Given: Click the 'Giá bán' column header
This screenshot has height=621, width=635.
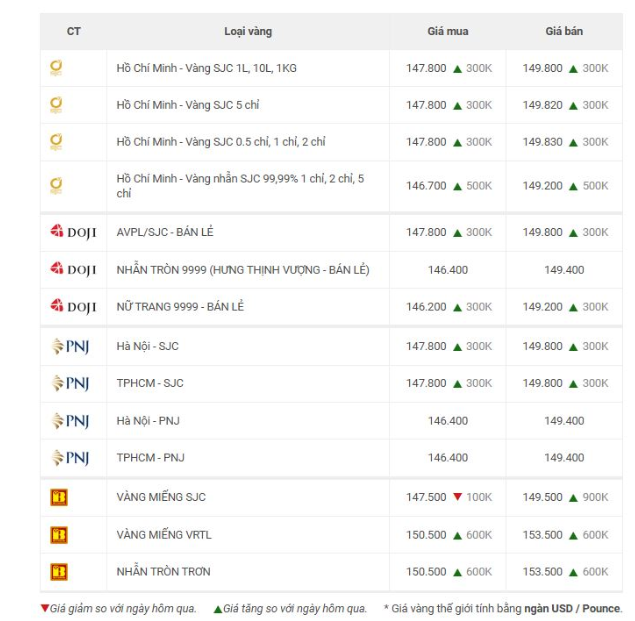Looking at the screenshot, I should tap(564, 31).
